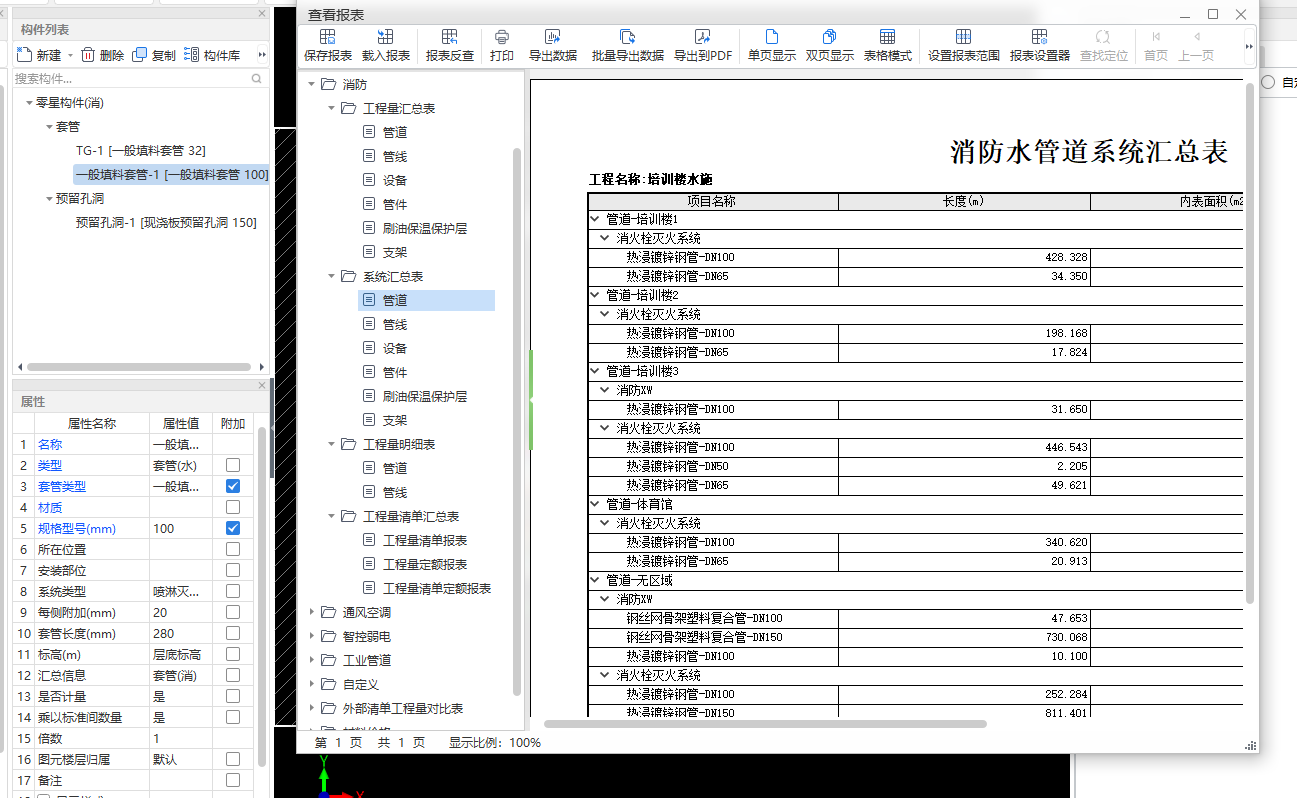
Task: Uncheck 附加 for 套管类型 row
Action: coord(233,486)
